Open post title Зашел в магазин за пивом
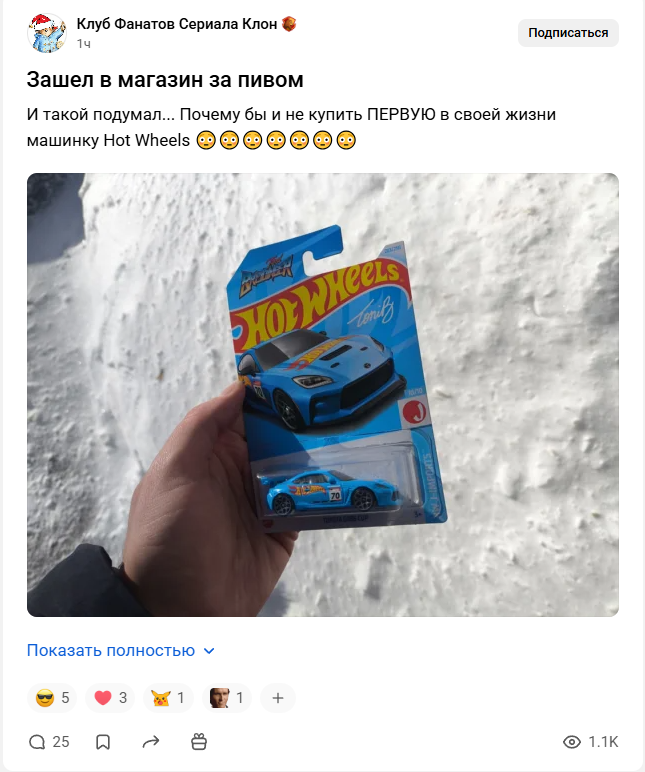The width and height of the screenshot is (645, 772). point(165,80)
